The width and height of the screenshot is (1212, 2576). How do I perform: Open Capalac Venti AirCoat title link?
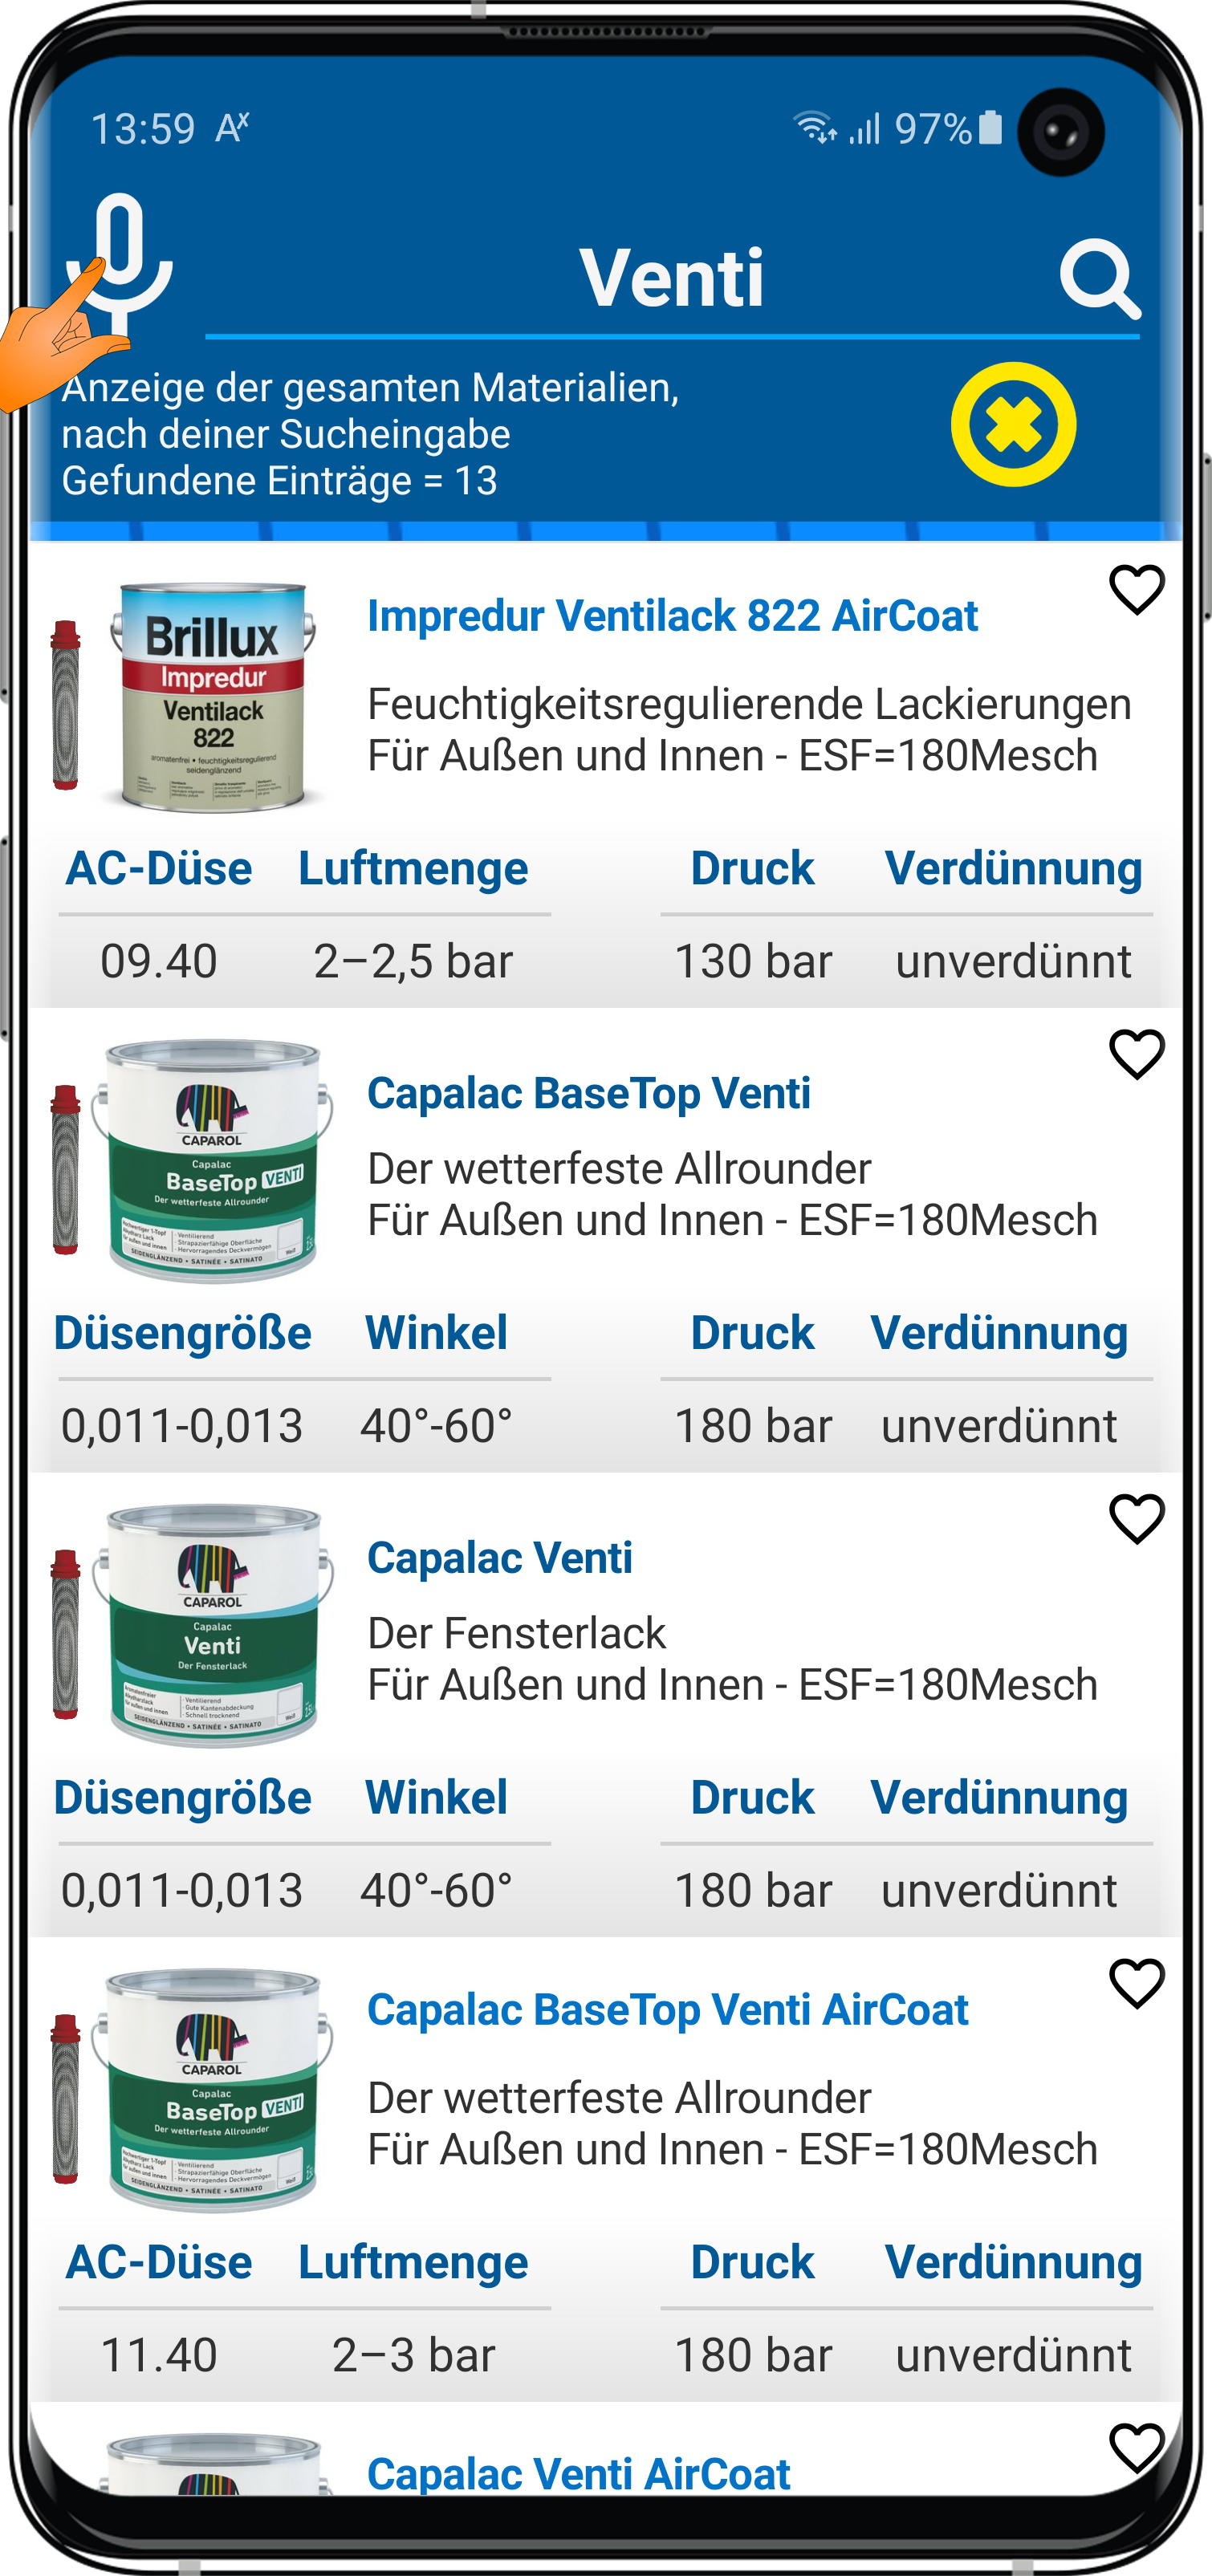(578, 2473)
